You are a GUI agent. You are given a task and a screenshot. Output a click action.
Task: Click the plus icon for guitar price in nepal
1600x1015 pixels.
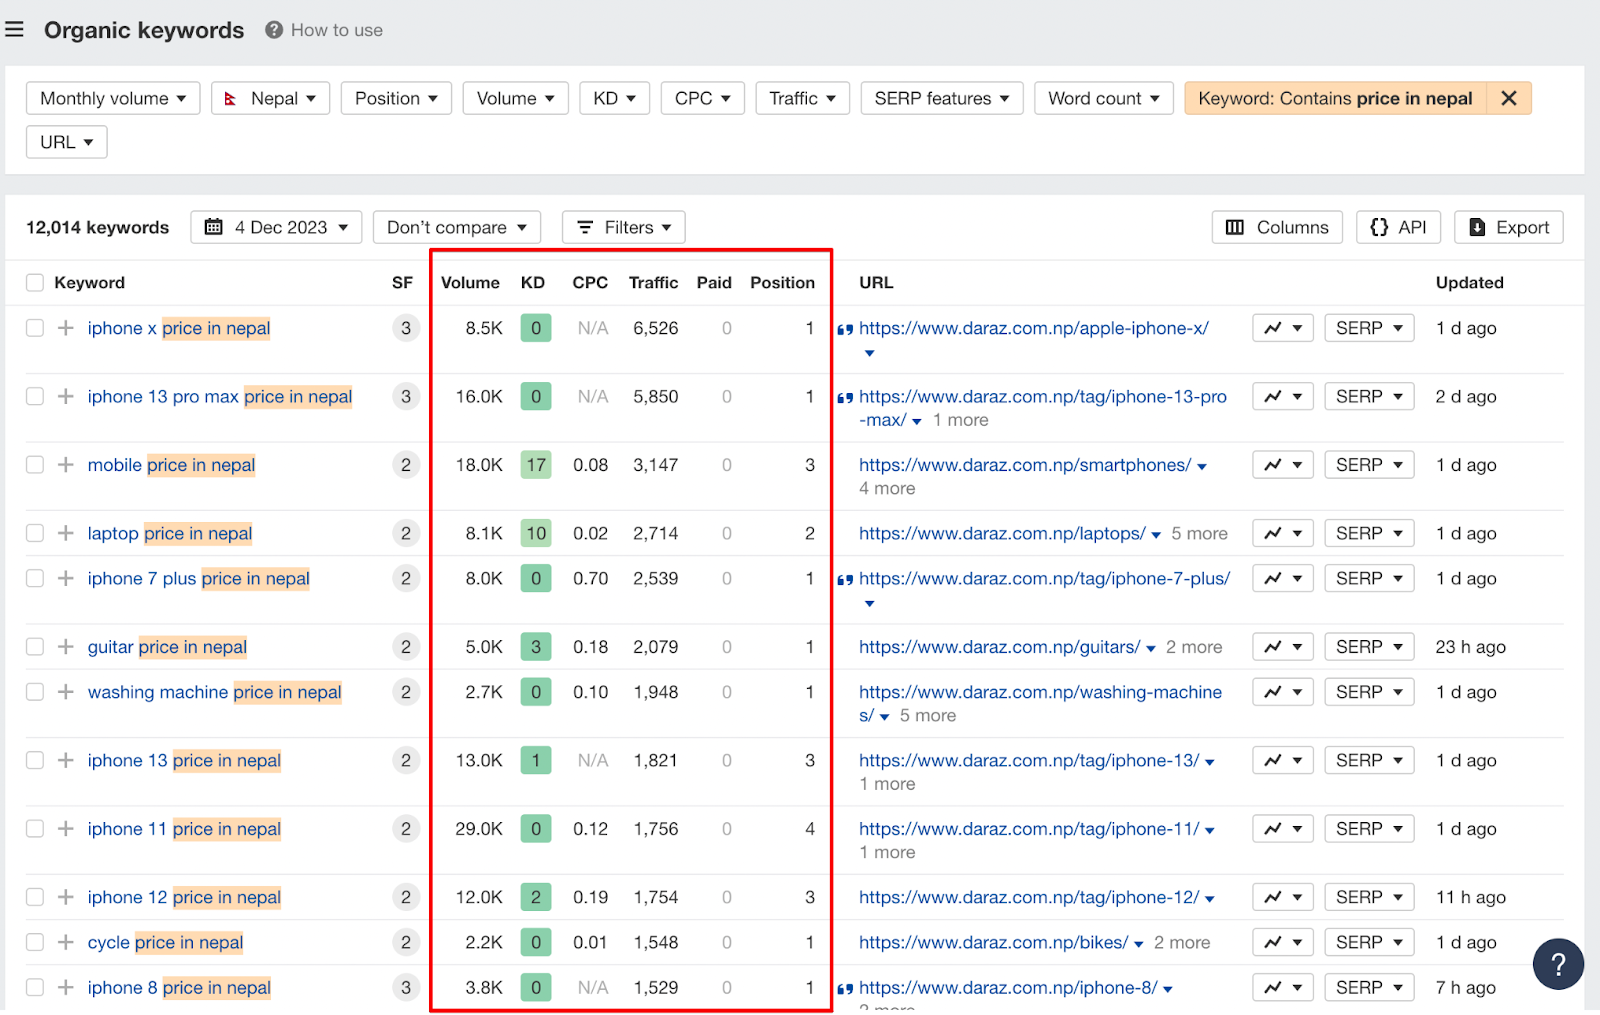(x=66, y=647)
